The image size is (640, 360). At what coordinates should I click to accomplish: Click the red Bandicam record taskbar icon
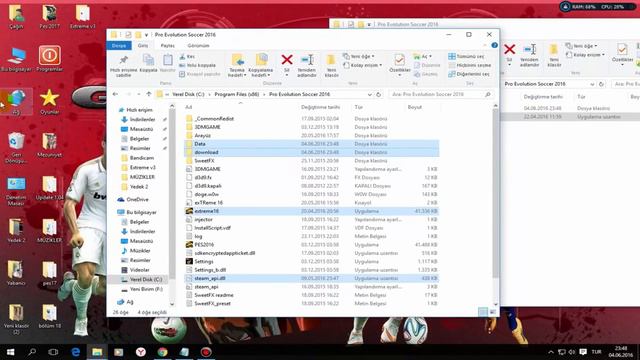(206, 352)
